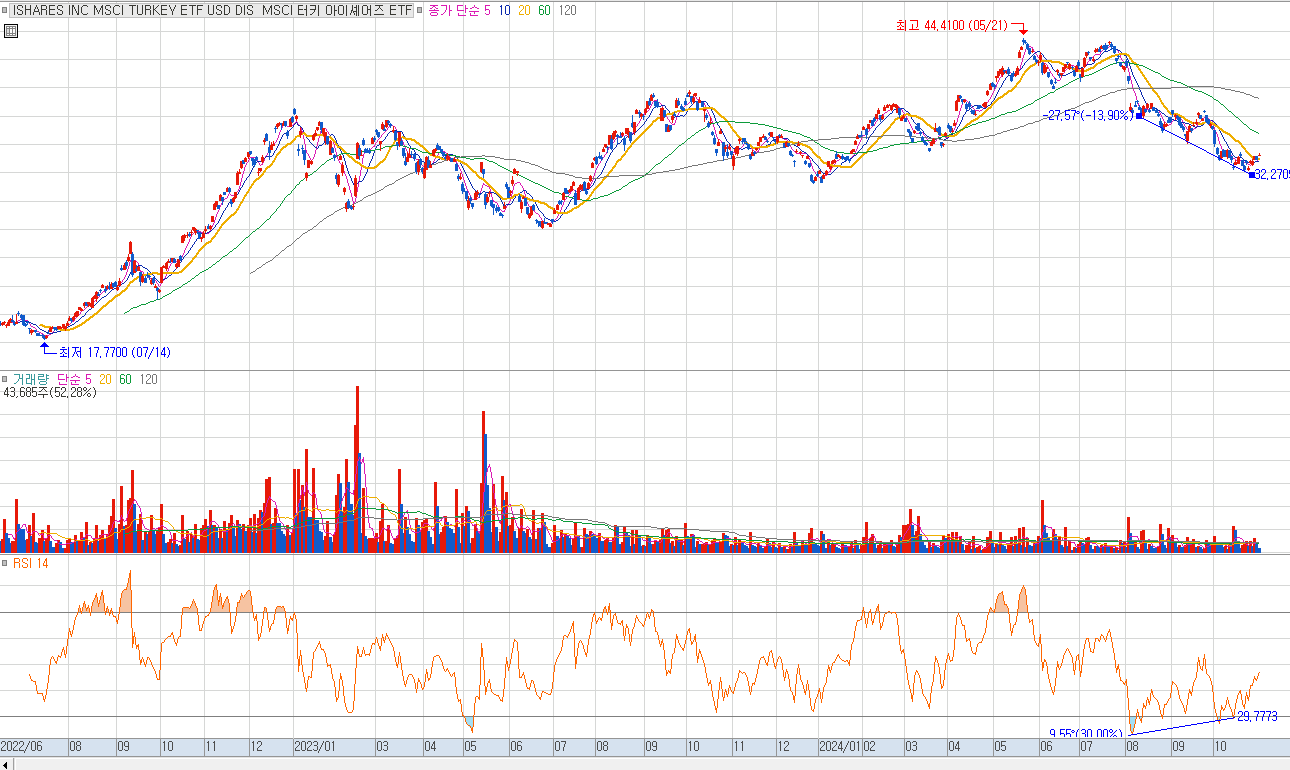
Task: Select the price 120-period moving average label
Action: (567, 10)
